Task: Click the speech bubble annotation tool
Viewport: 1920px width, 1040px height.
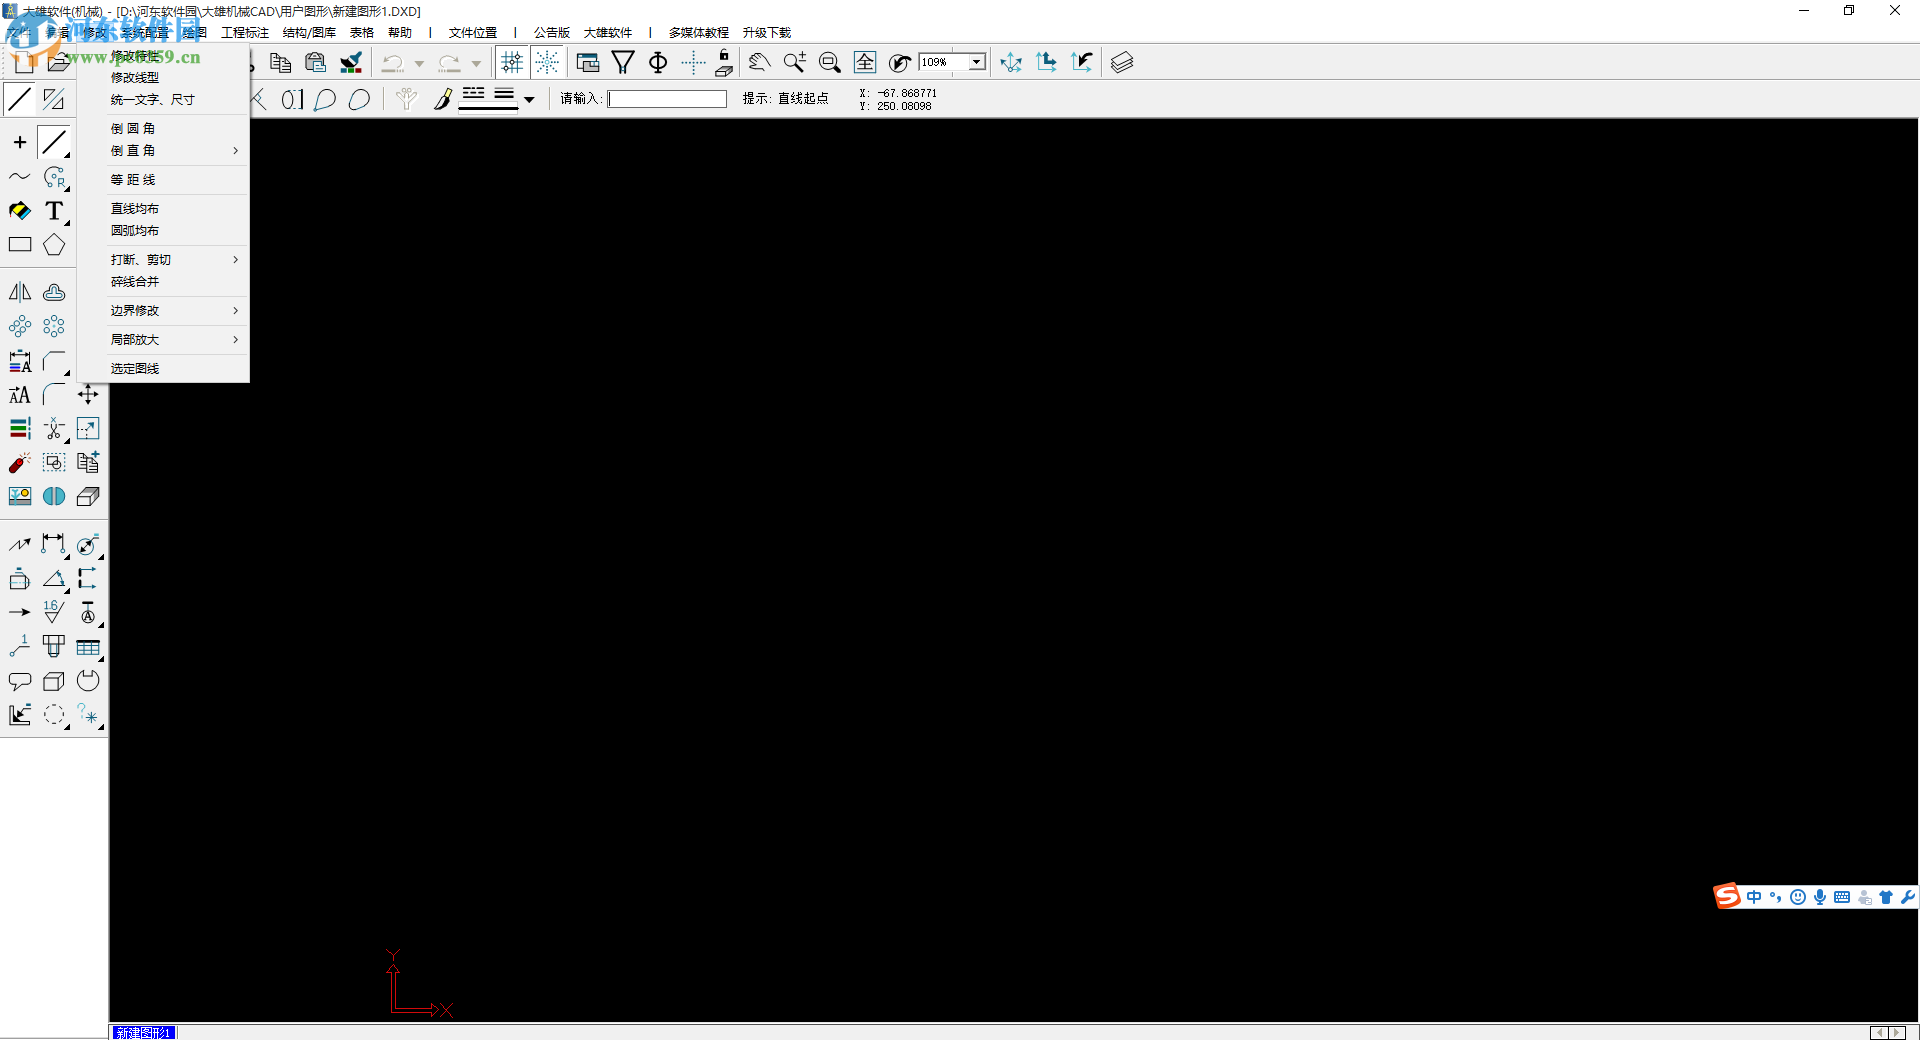Action: [x=20, y=681]
